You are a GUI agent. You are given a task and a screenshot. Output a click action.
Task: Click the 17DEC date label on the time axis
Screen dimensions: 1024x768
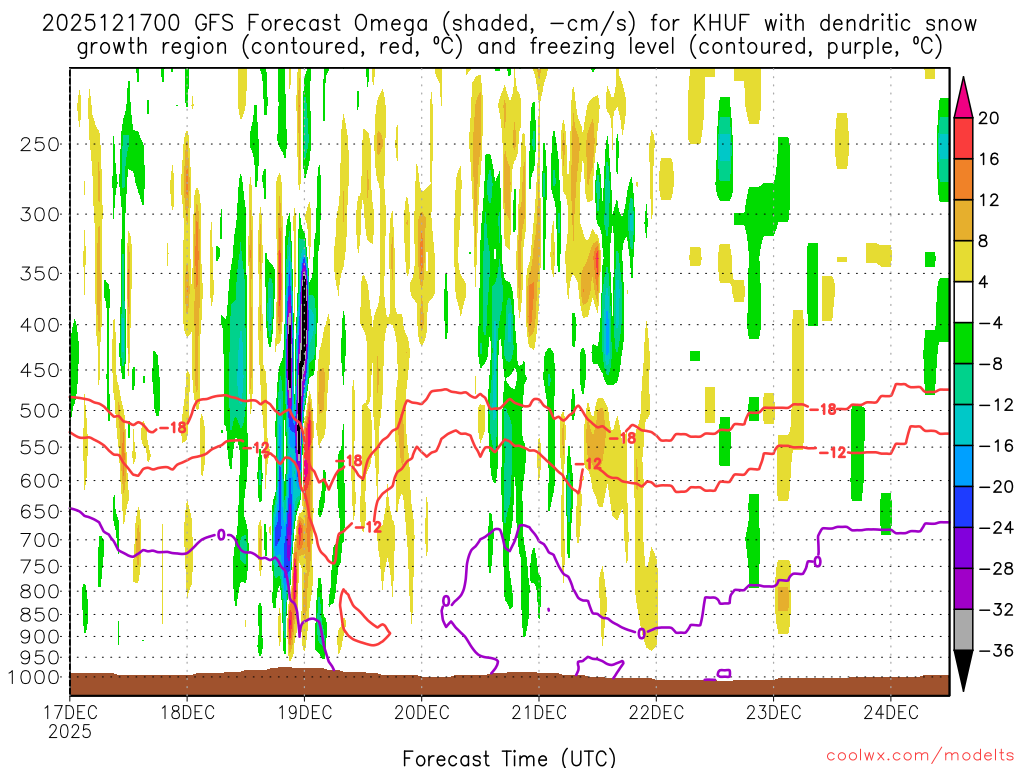(x=70, y=712)
